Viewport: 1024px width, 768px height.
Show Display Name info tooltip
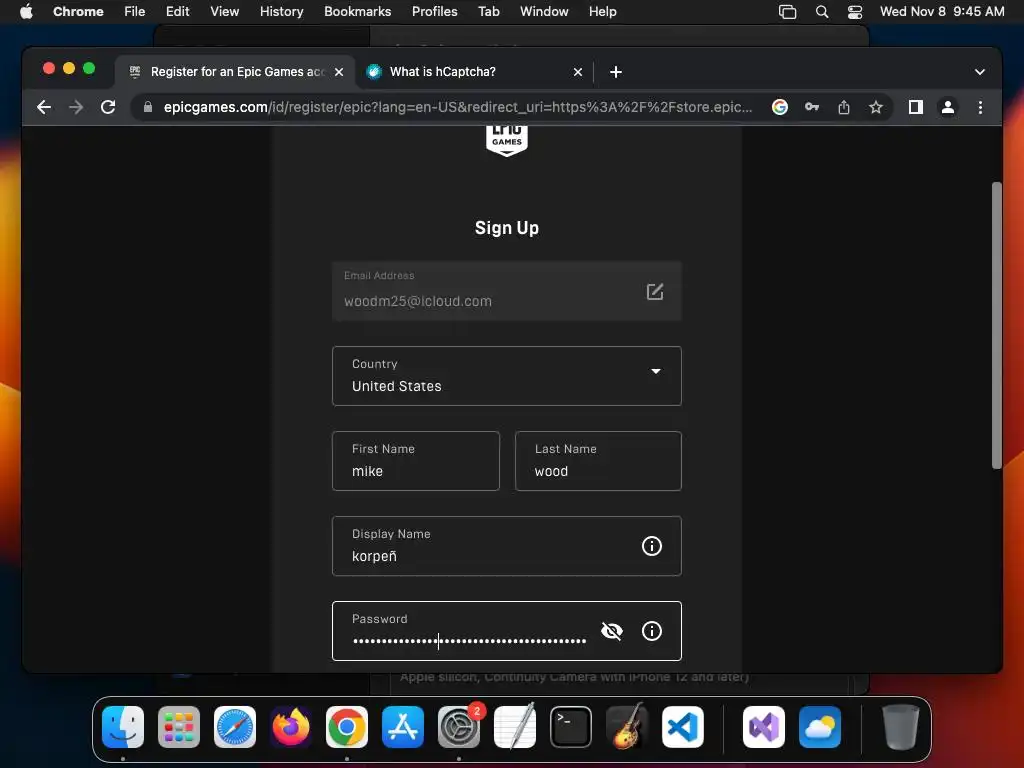652,546
